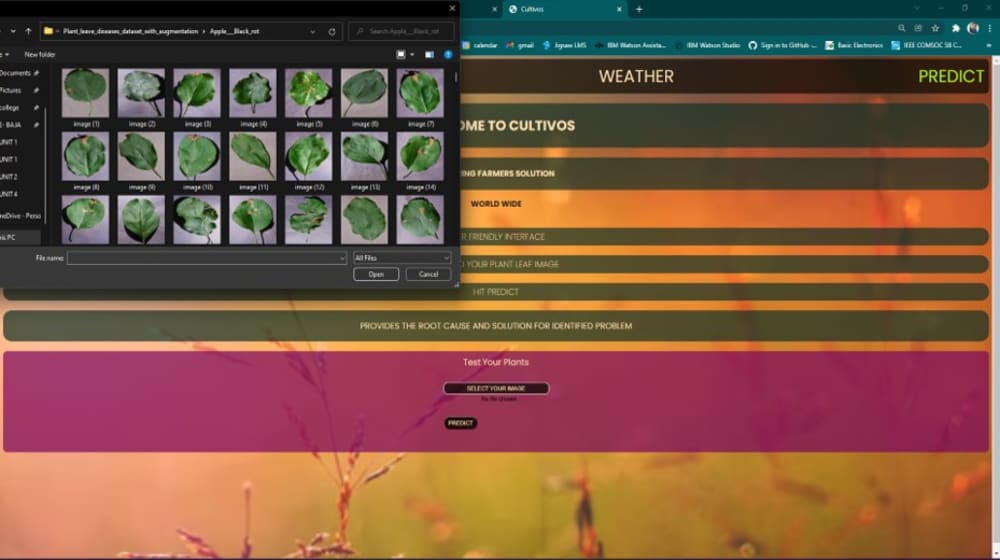Toggle the preview pane icon
The height and width of the screenshot is (560, 1000).
(429, 54)
